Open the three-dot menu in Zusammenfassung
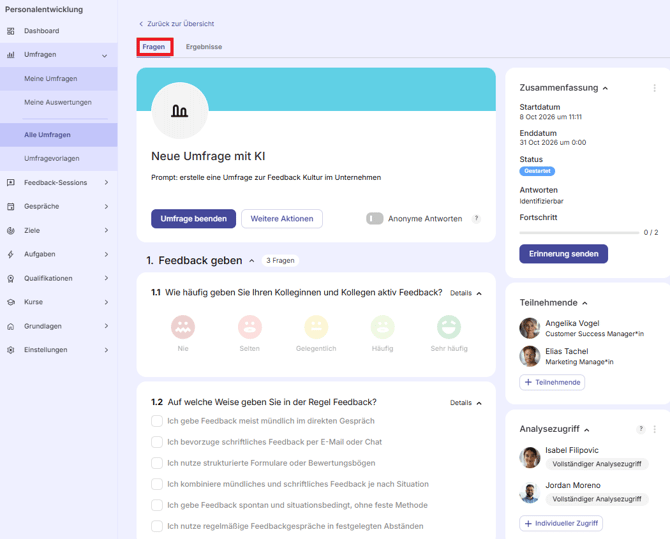Viewport: 670px width, 539px height. tap(654, 88)
